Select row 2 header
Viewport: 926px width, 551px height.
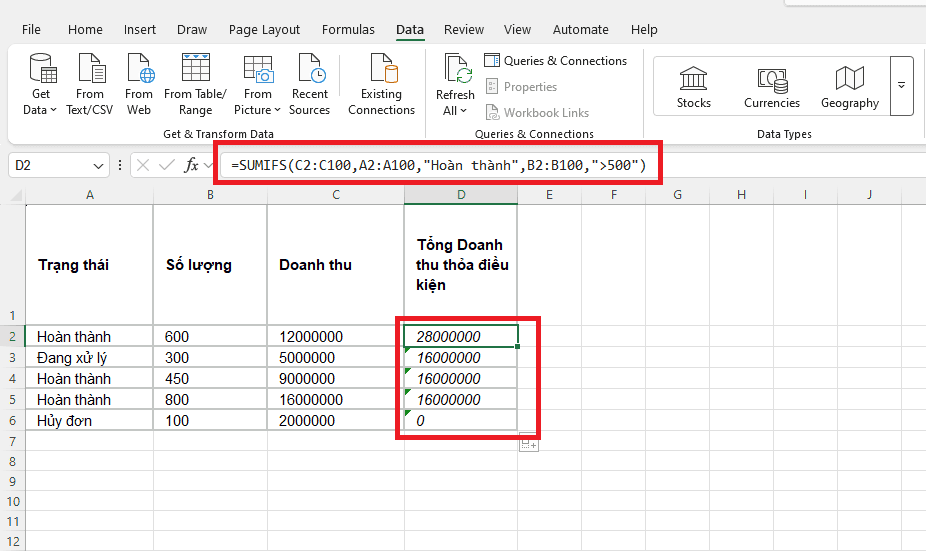(12, 337)
